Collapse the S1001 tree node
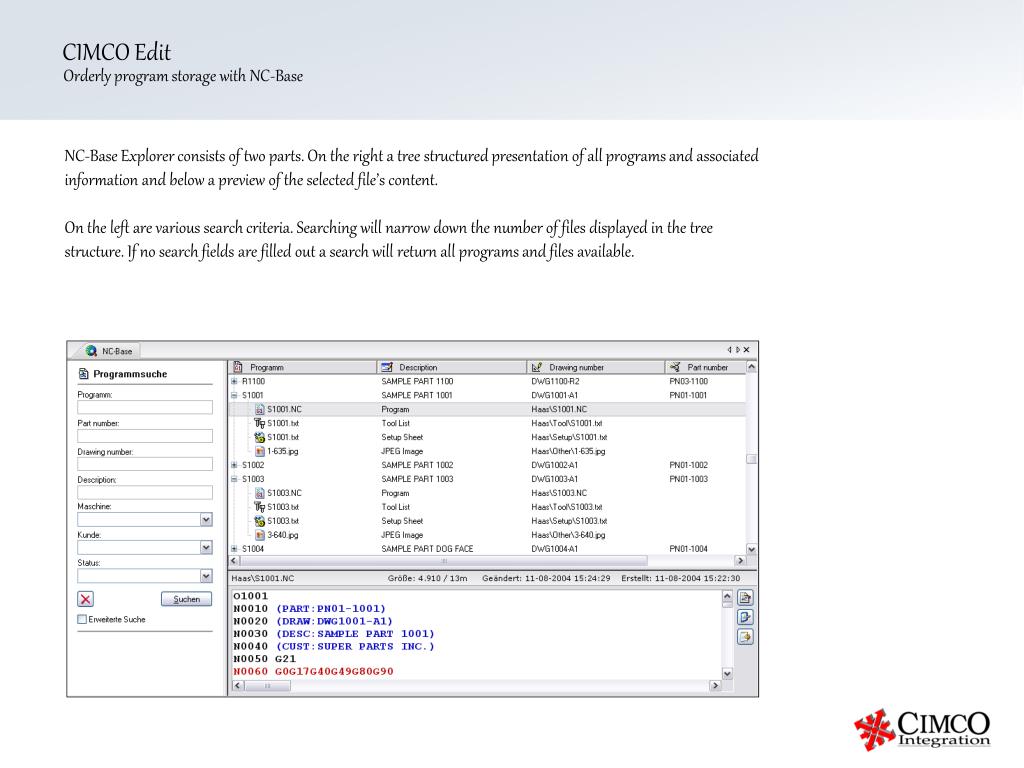This screenshot has height=768, width=1024. point(234,395)
